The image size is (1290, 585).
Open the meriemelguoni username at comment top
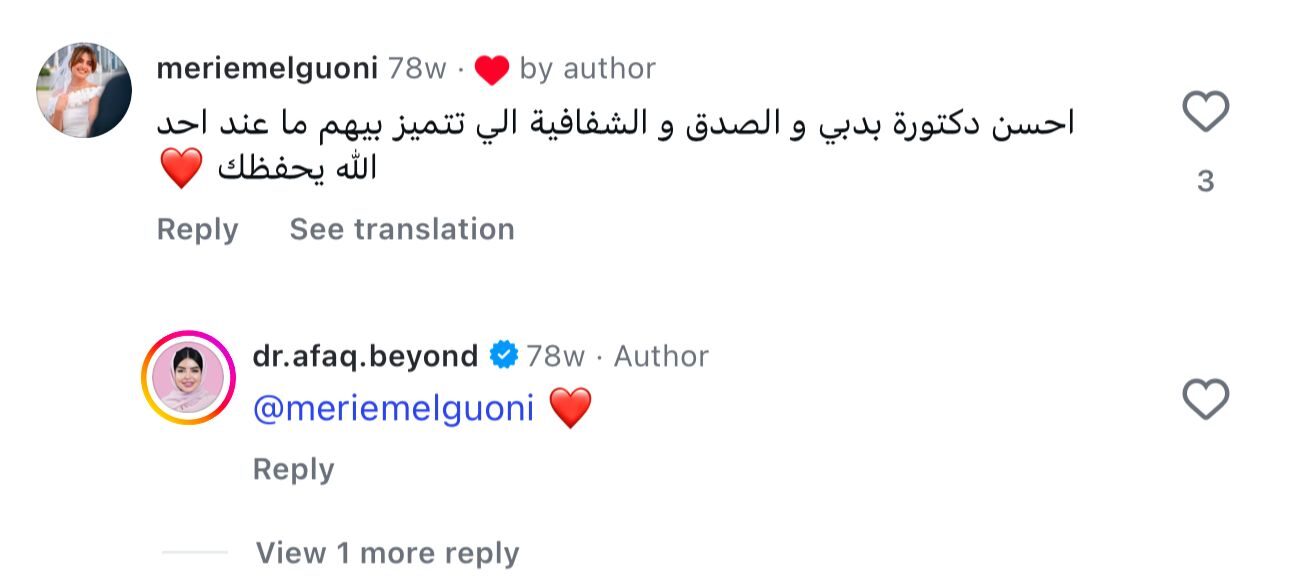click(x=267, y=68)
